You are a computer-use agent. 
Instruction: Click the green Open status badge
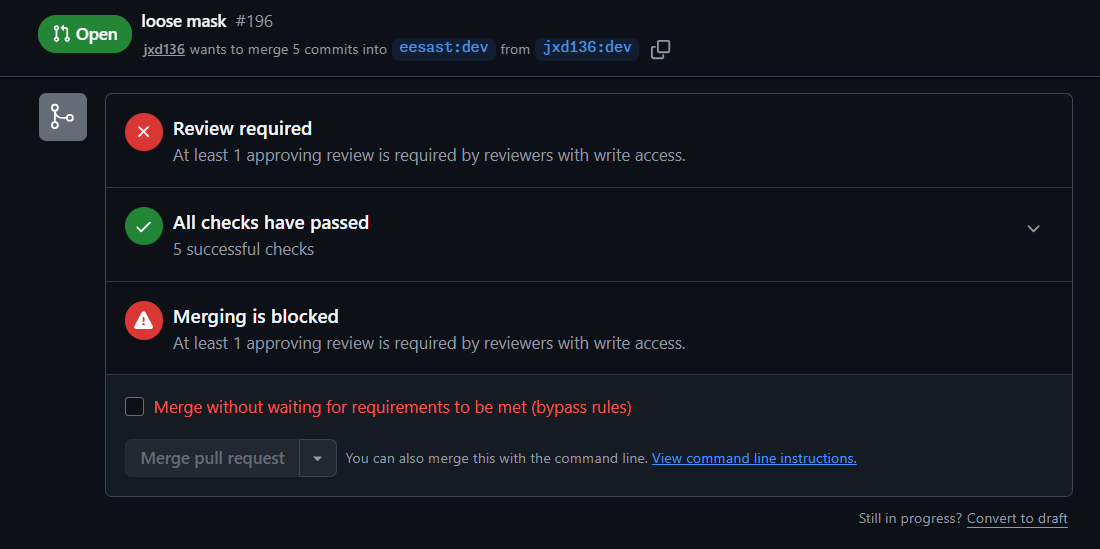point(85,34)
